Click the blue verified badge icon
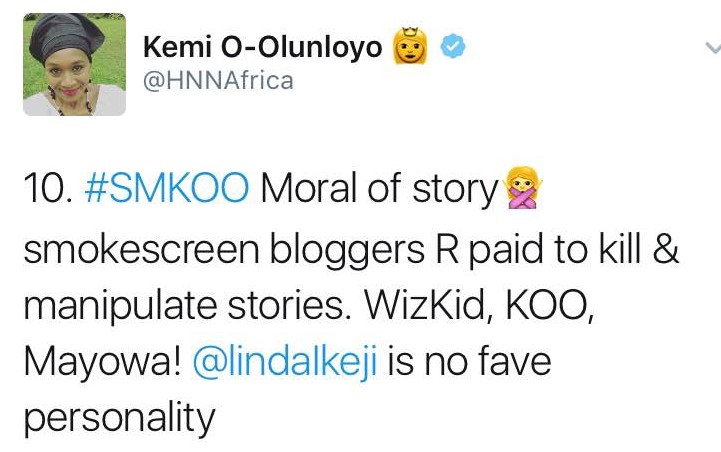Image resolution: width=721 pixels, height=452 pixels. pos(454,47)
